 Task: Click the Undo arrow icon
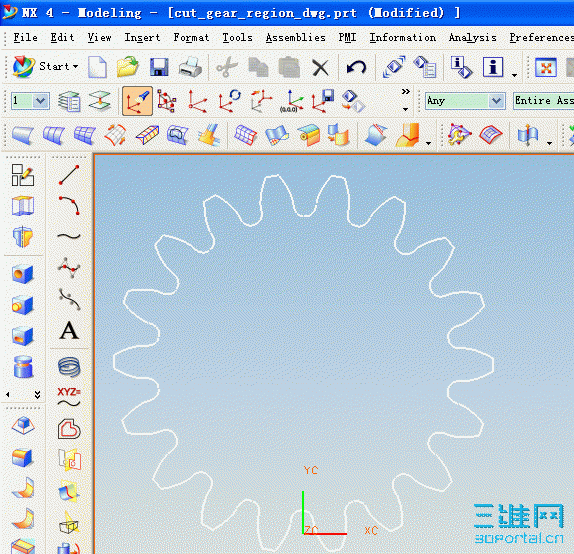[356, 67]
